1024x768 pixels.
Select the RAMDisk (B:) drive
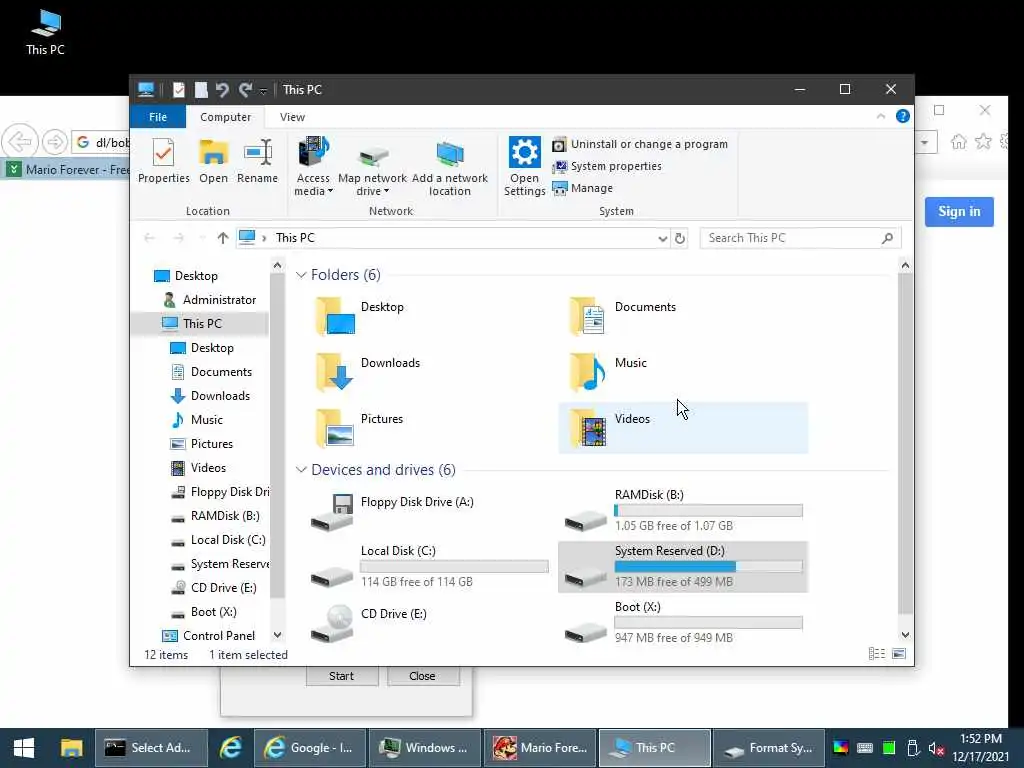[x=683, y=511]
